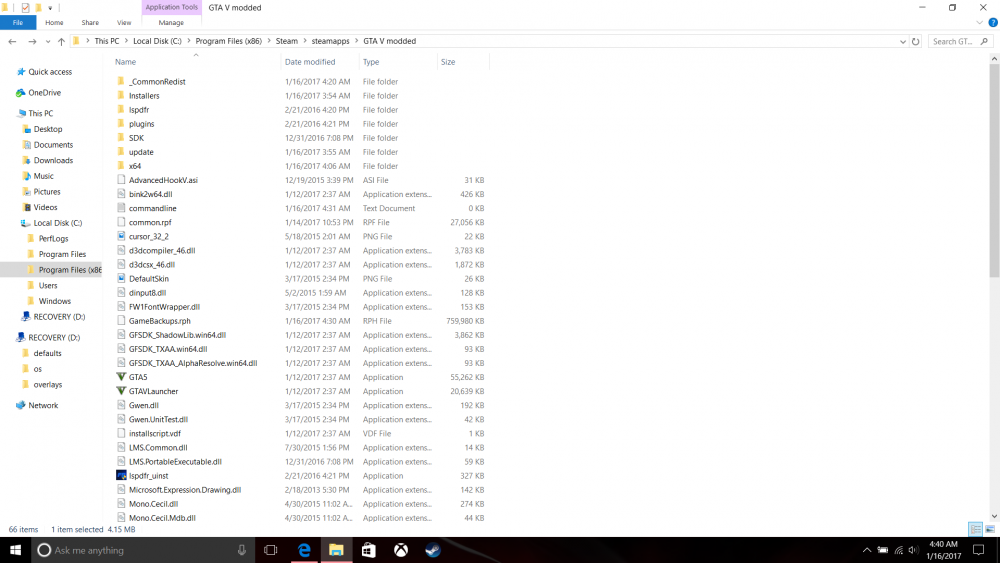
Task: Select the installscript.vdf file name
Action: (154, 433)
